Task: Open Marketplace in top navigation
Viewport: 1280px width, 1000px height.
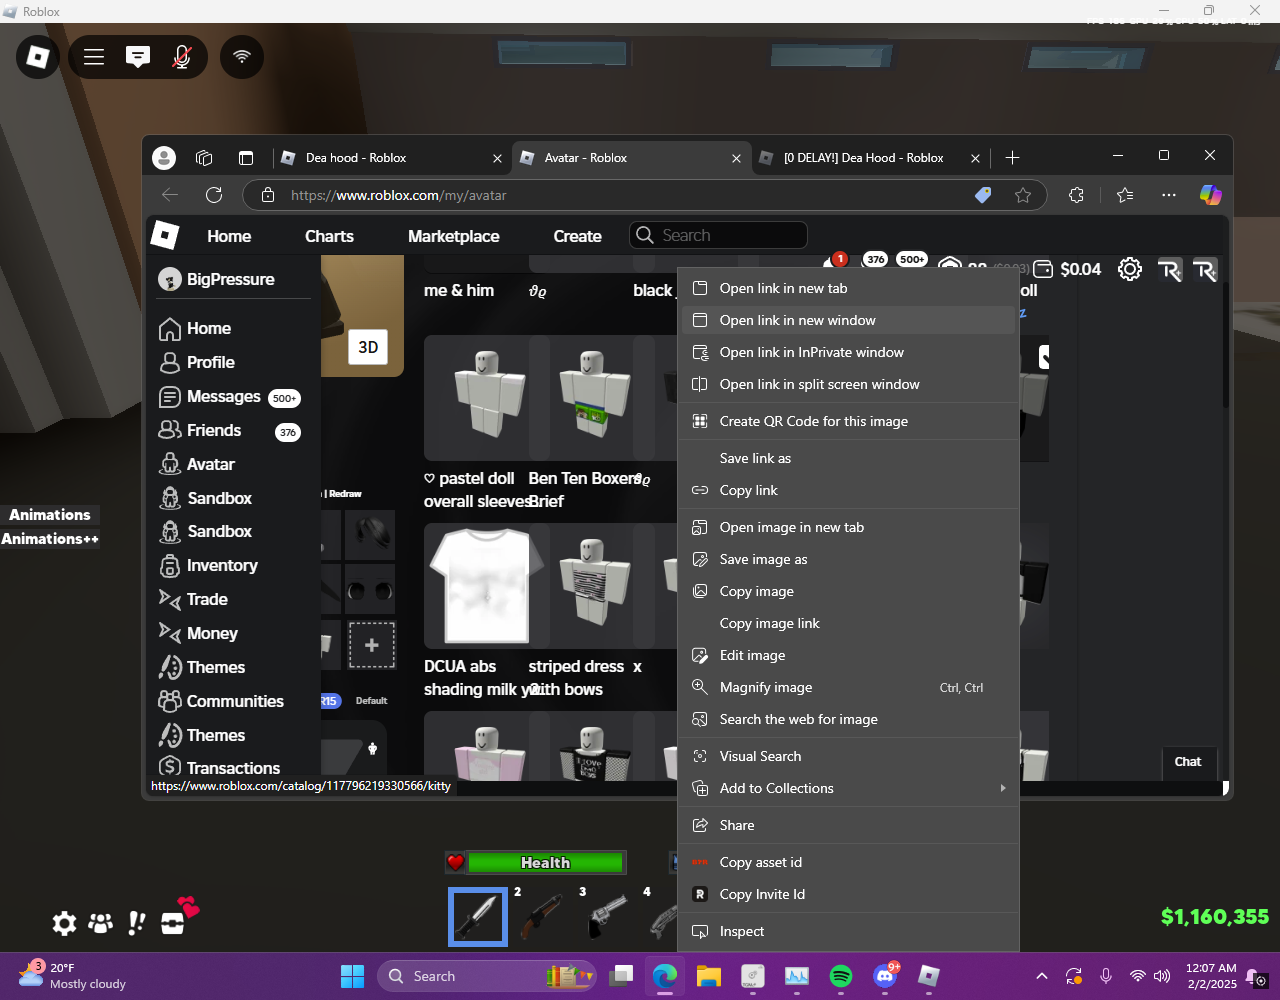Action: point(453,236)
